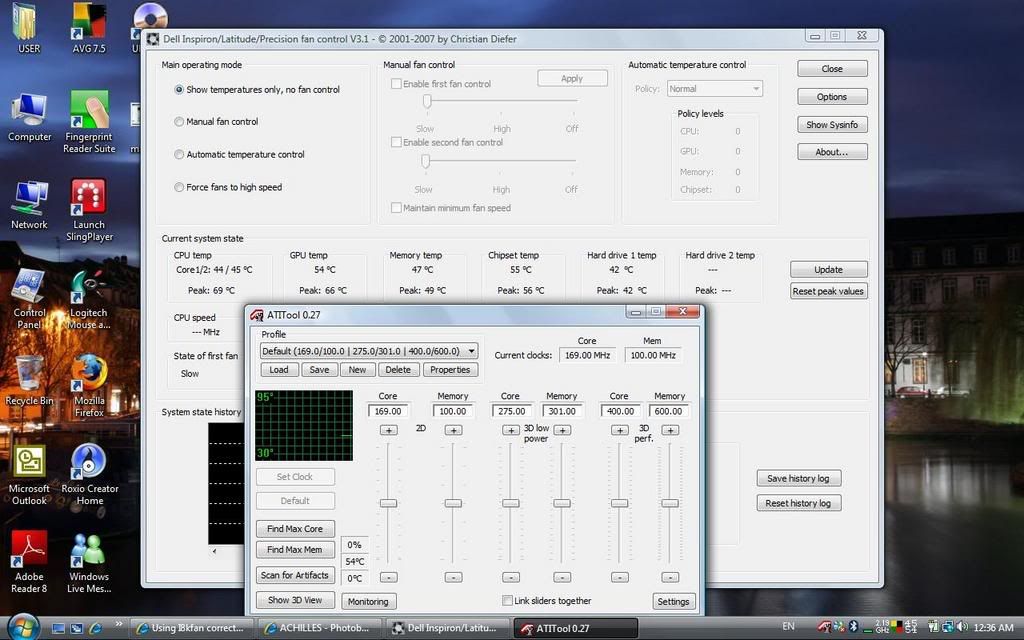
Task: Launch Mozilla Firefox from the desktop
Action: [89, 387]
